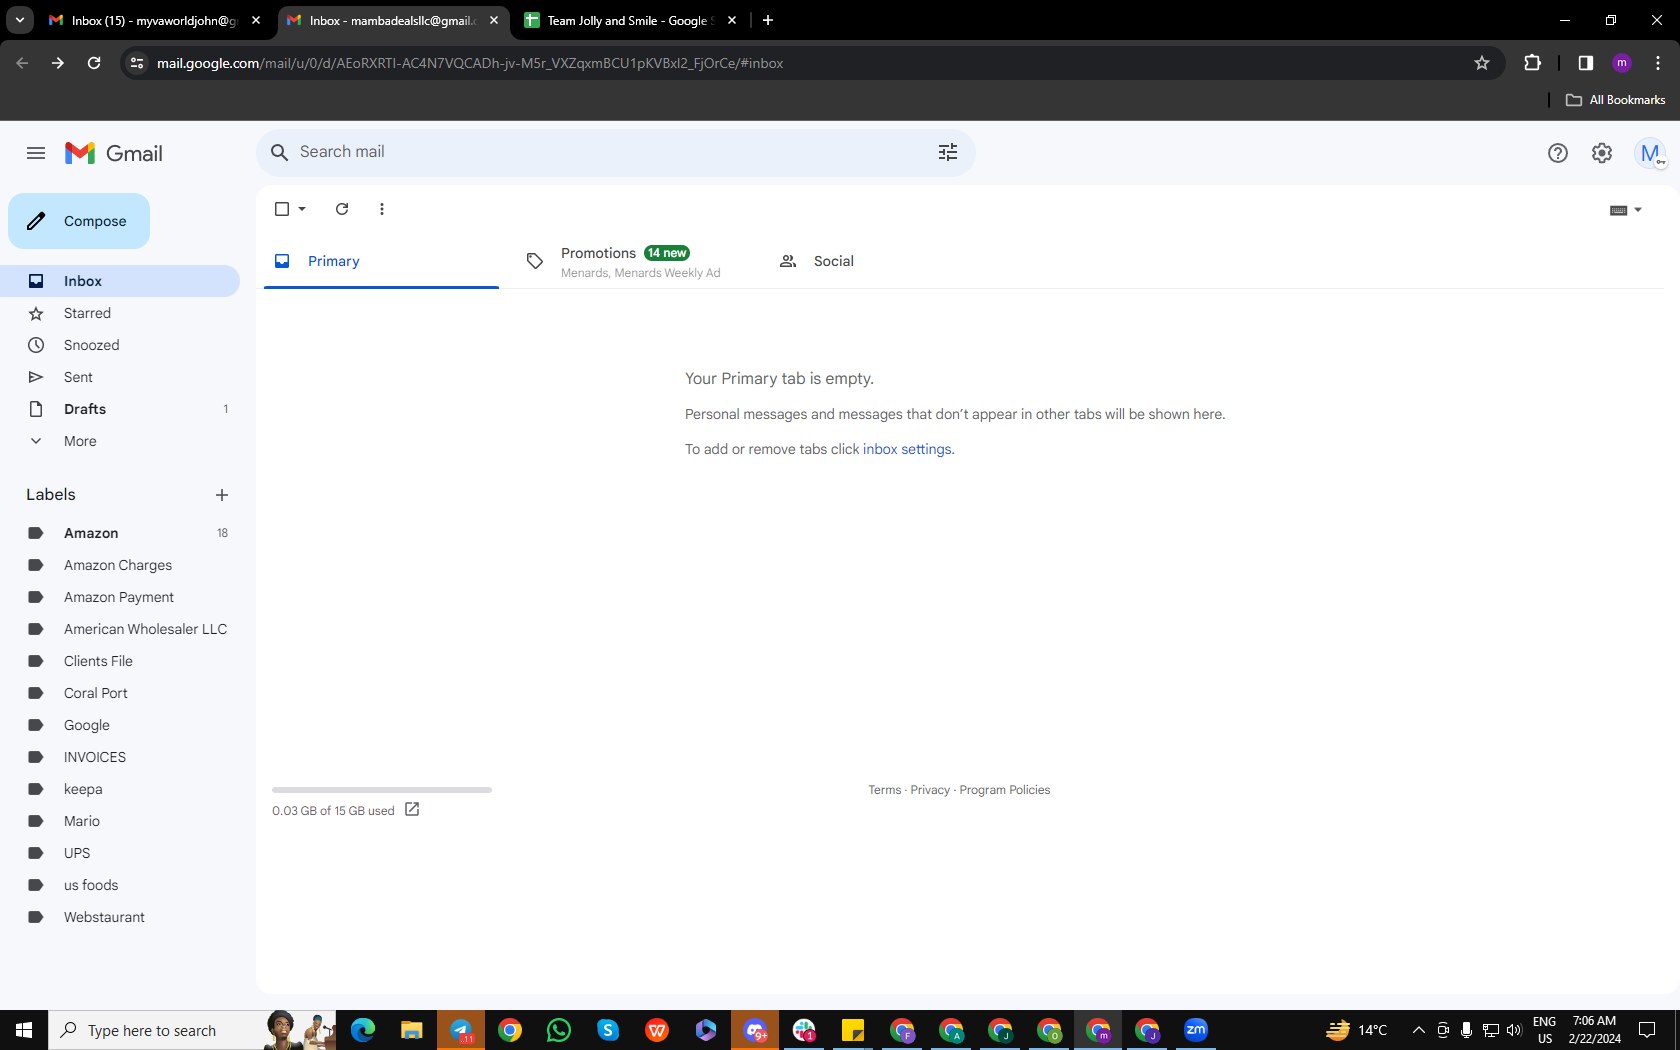Open Windows Start menu
This screenshot has width=1680, height=1050.
pyautogui.click(x=24, y=1030)
